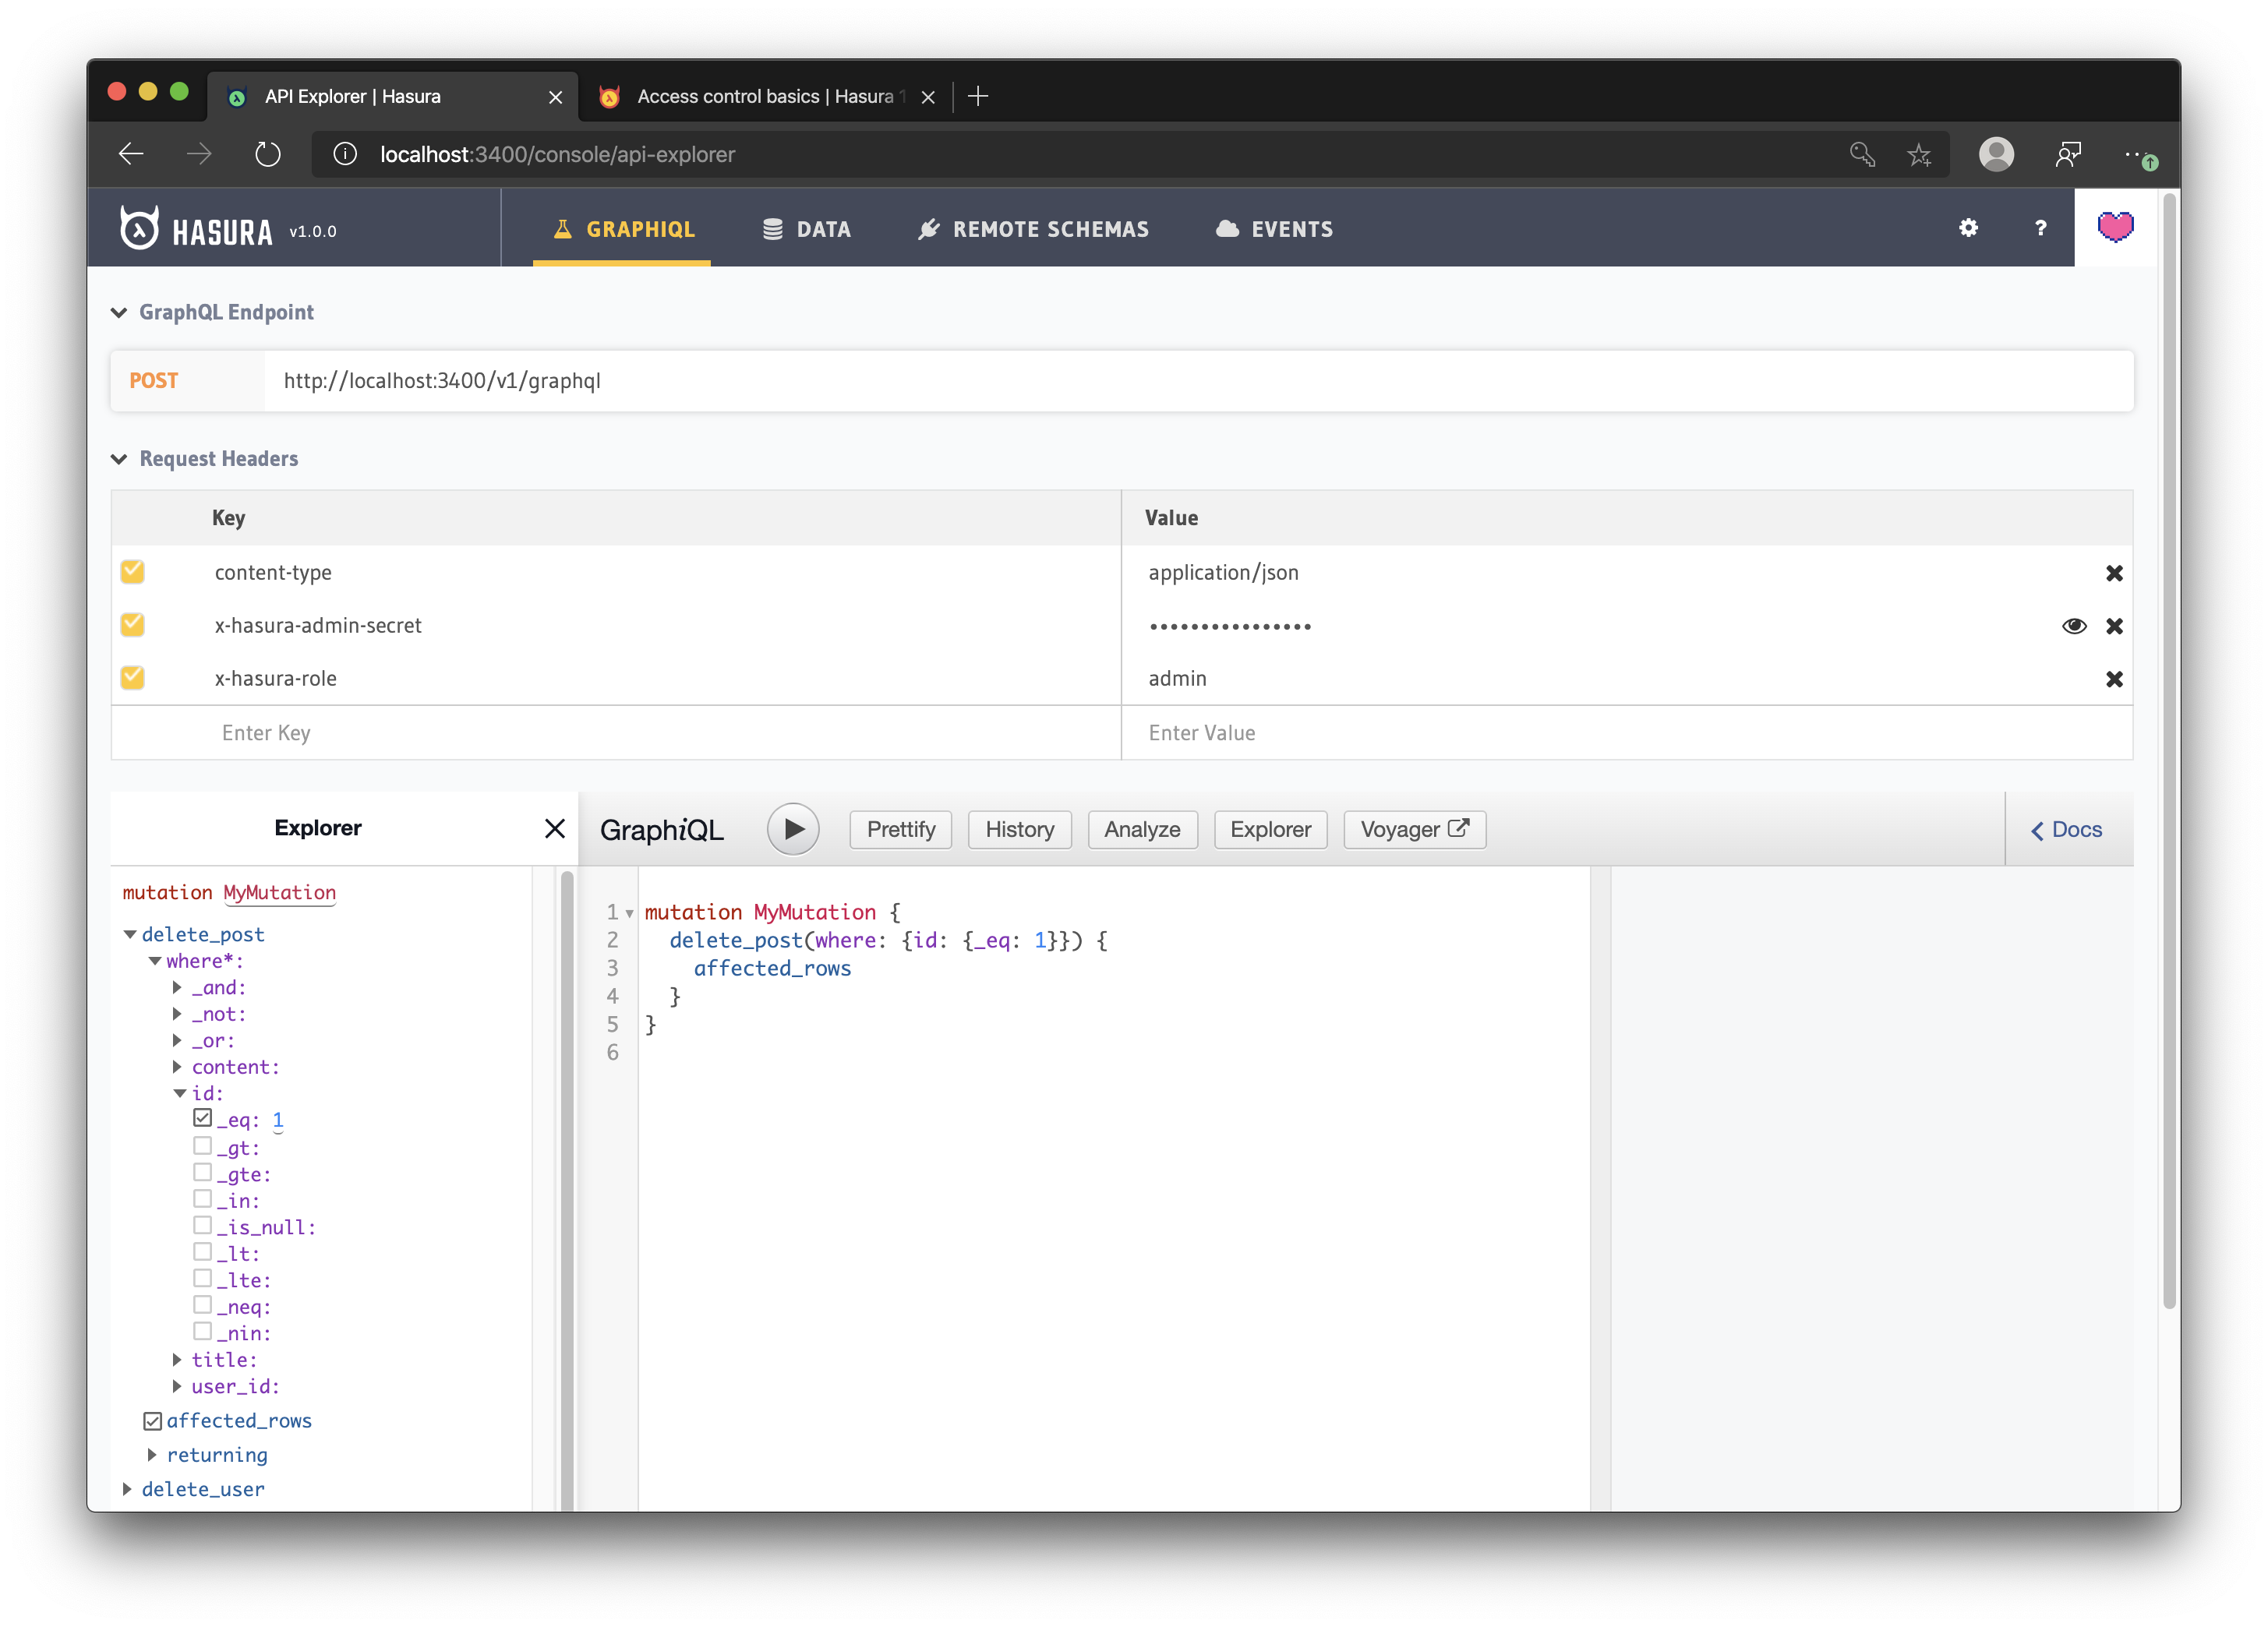Expand the returning tree node
This screenshot has width=2268, height=1627.
click(152, 1455)
